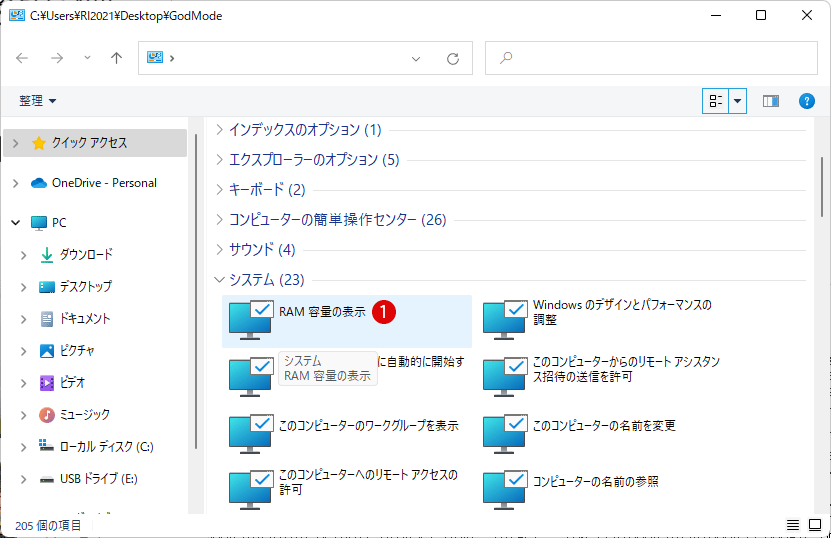Select クイック アクセス in navigation pane
This screenshot has height=538, width=831.
[95, 143]
